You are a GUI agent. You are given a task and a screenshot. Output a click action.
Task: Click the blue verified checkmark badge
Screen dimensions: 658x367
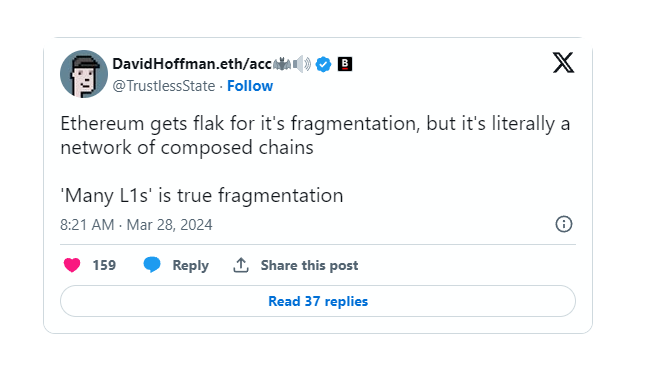click(x=323, y=64)
